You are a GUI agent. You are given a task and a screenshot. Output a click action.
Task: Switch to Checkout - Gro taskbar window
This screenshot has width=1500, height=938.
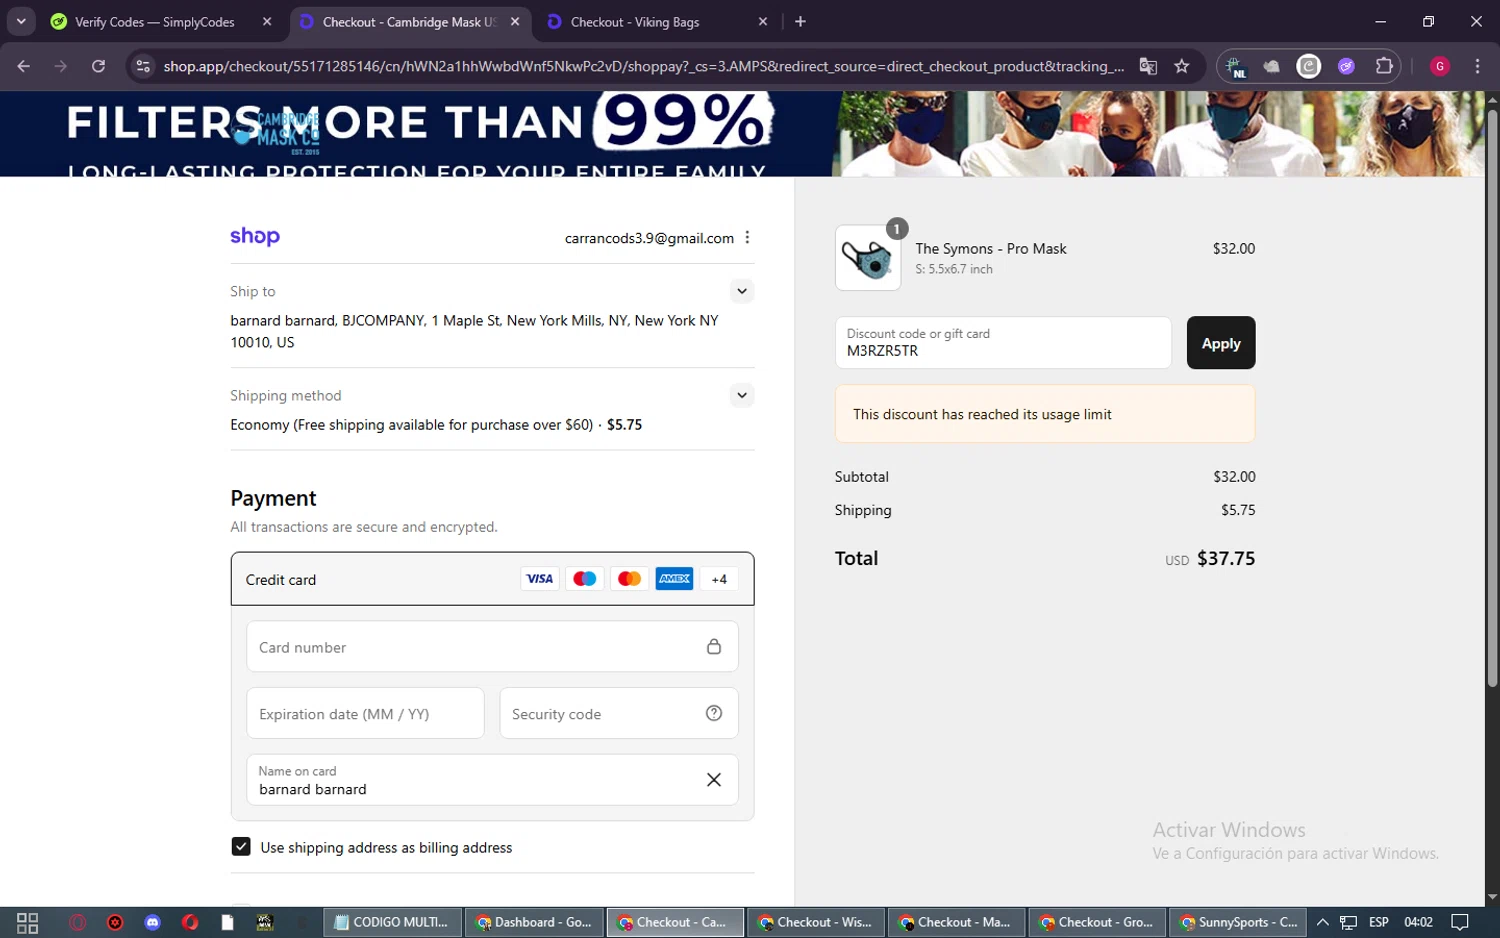tap(1098, 922)
